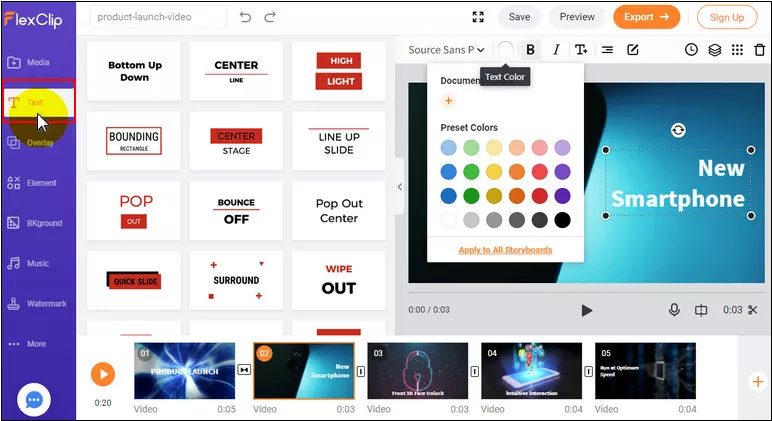
Task: Open the Overlay sidebar panel
Action: coord(30,143)
